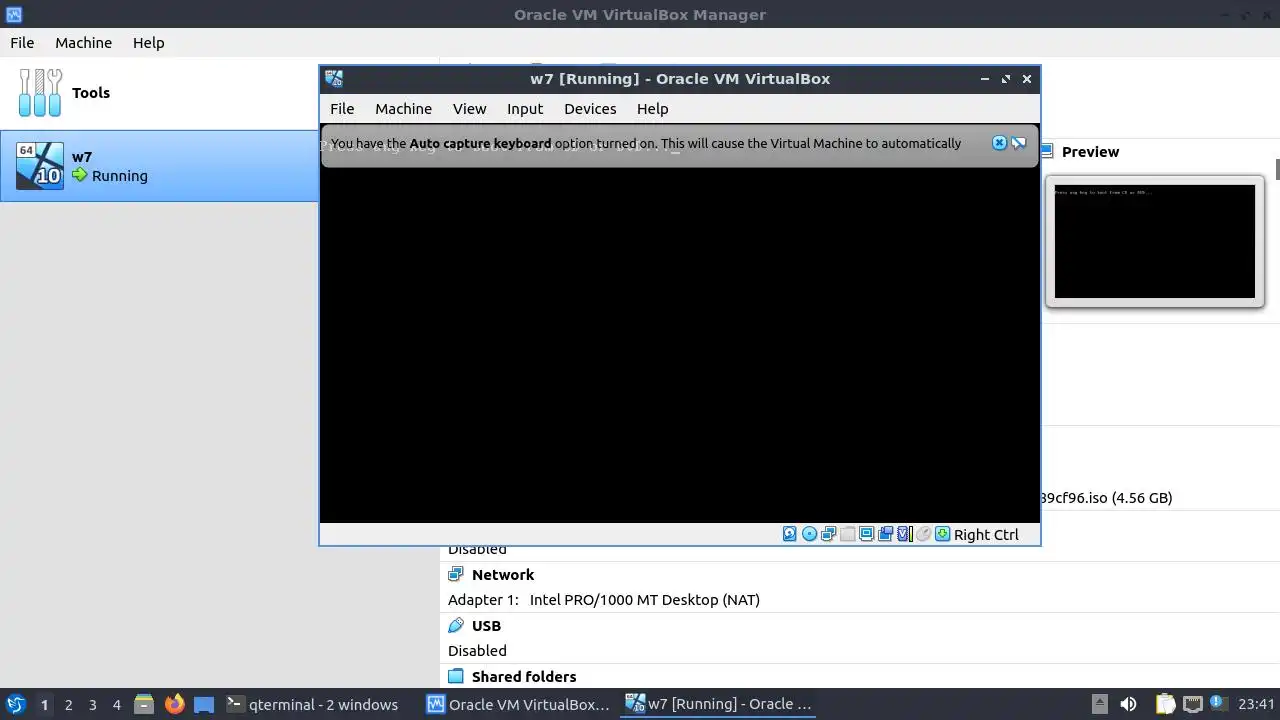
Task: Click the optical disk indicator in VM status bar
Action: click(x=809, y=534)
